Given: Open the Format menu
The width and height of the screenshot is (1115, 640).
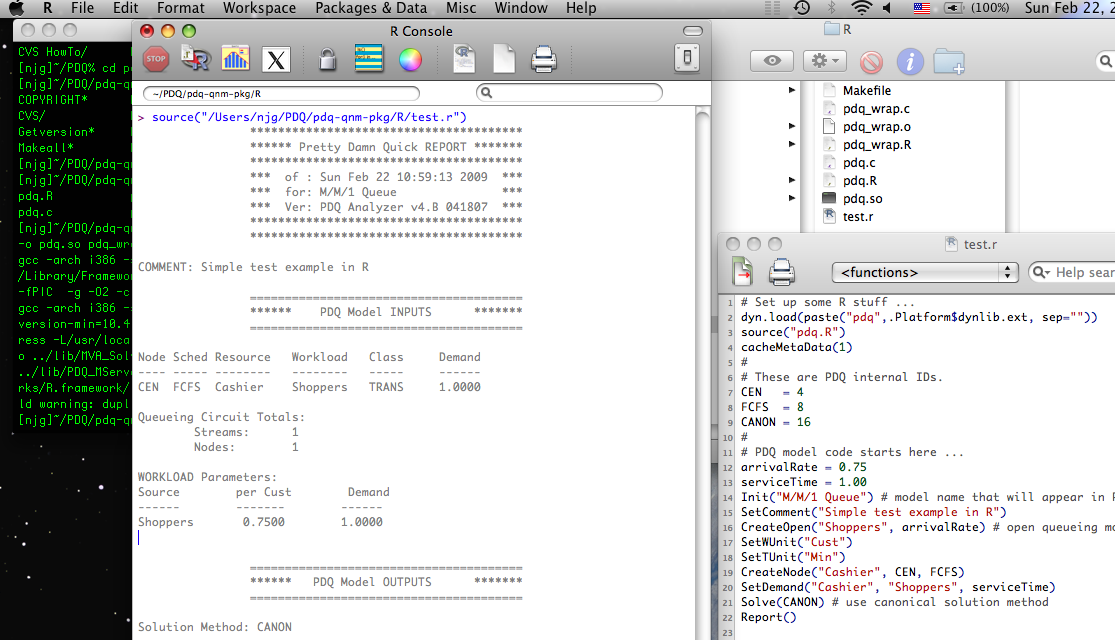Looking at the screenshot, I should click(181, 9).
